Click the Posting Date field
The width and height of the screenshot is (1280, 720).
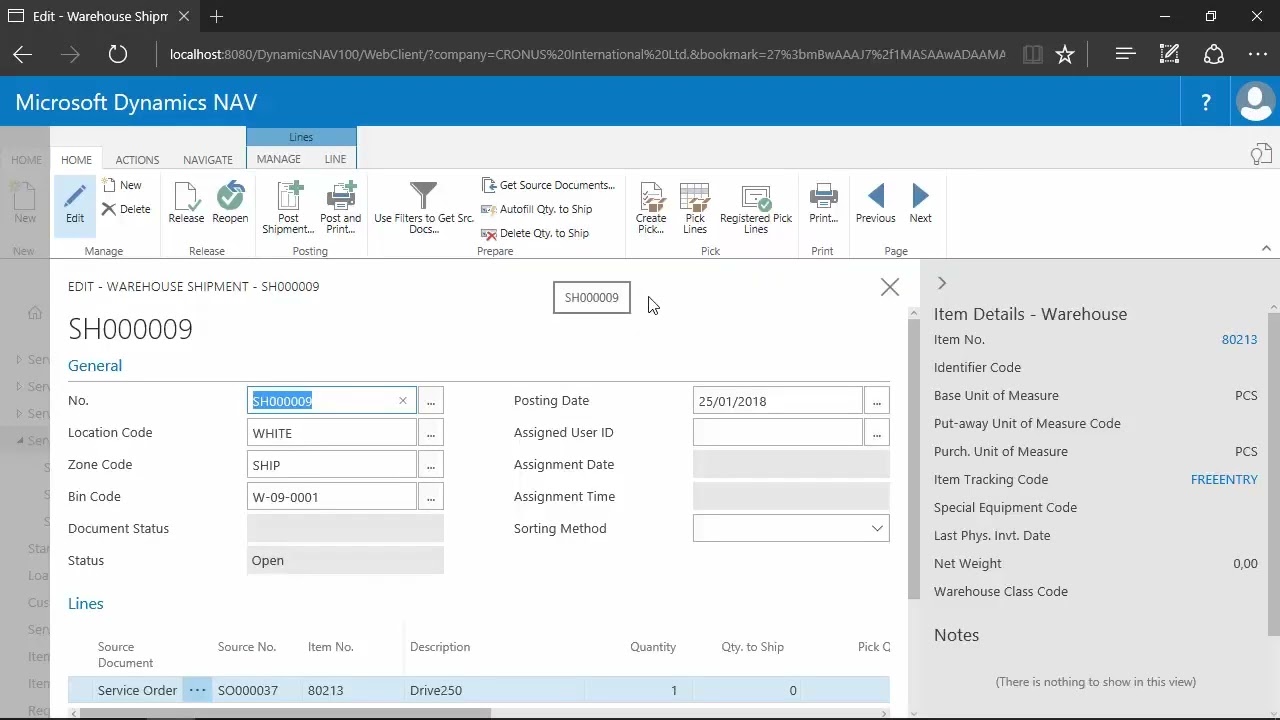click(778, 401)
